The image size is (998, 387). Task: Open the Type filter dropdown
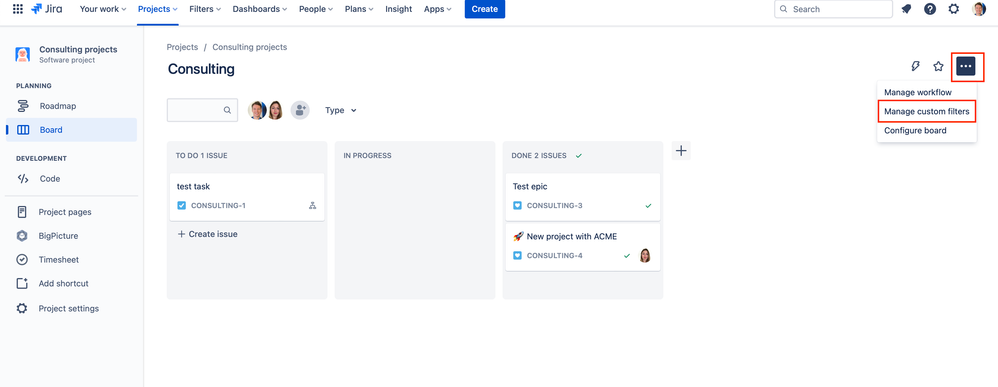click(341, 110)
